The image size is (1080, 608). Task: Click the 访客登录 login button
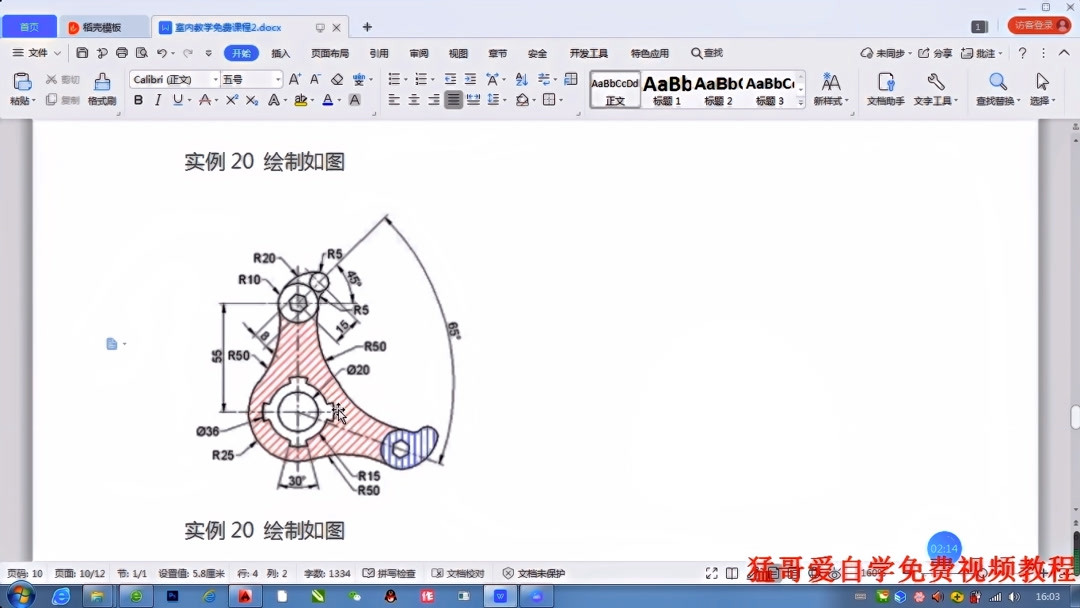click(x=1040, y=24)
